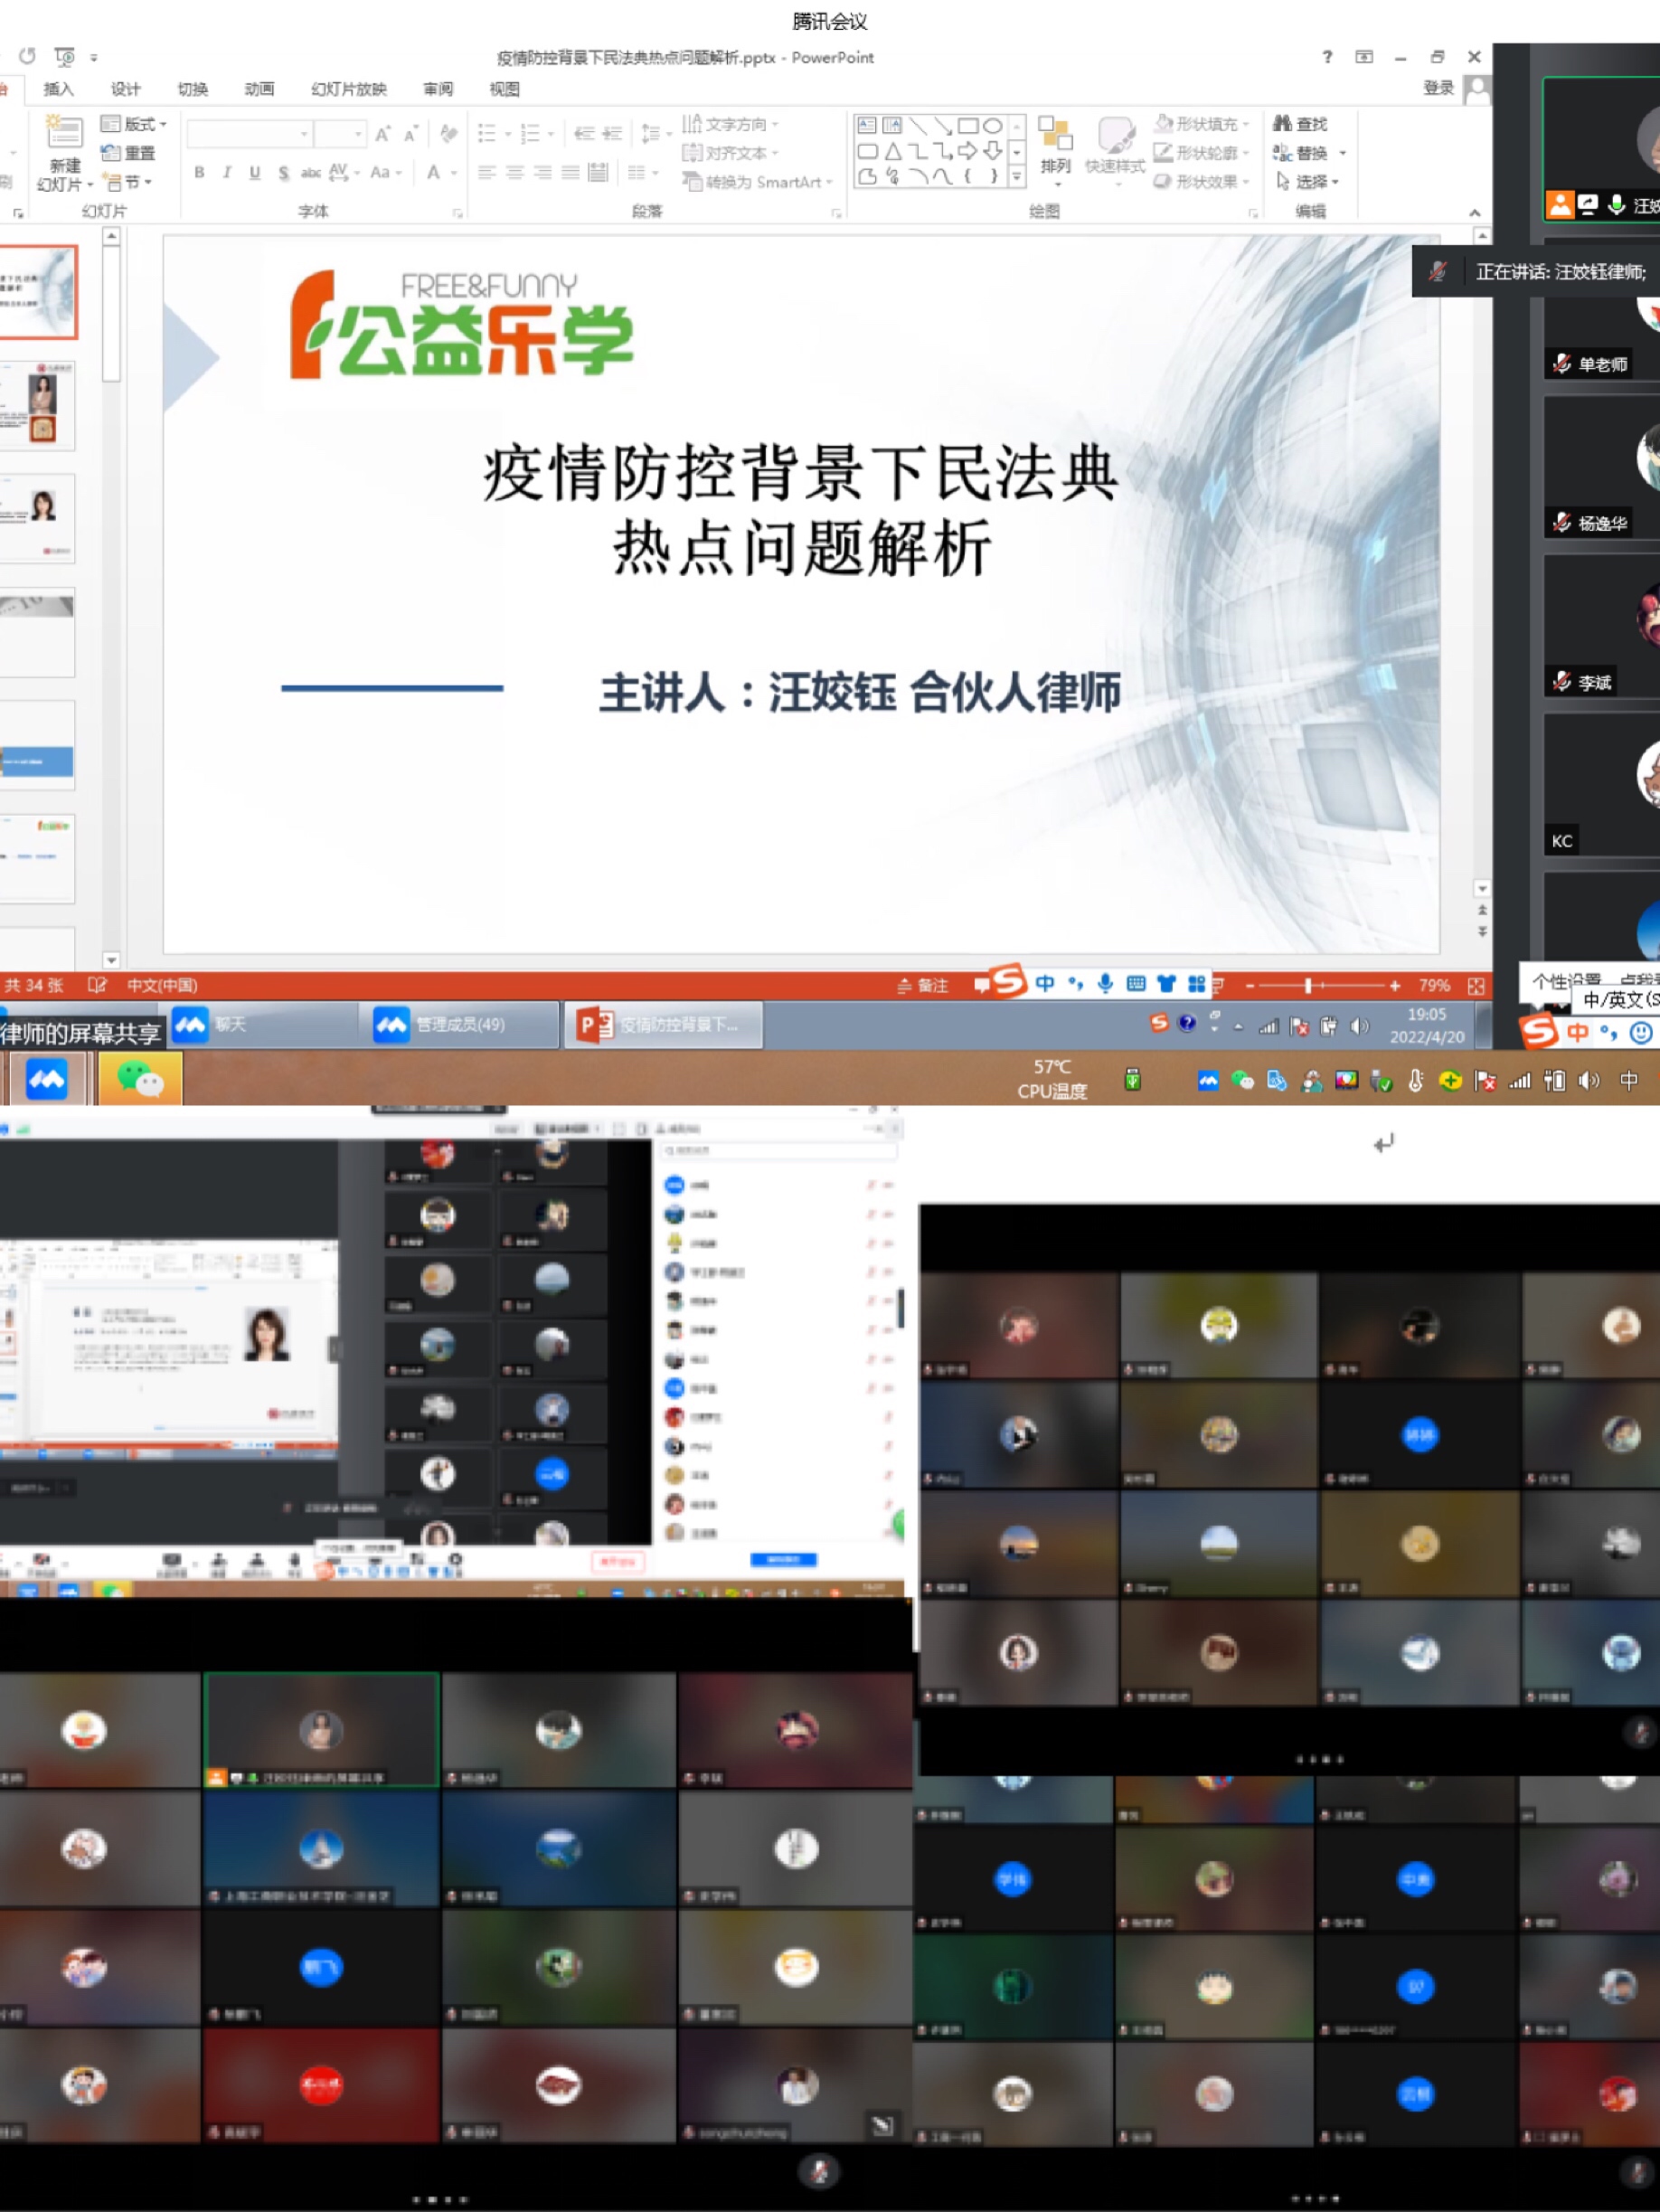The width and height of the screenshot is (1660, 2212).
Task: Open the Layout (版式) dropdown
Action: [134, 124]
